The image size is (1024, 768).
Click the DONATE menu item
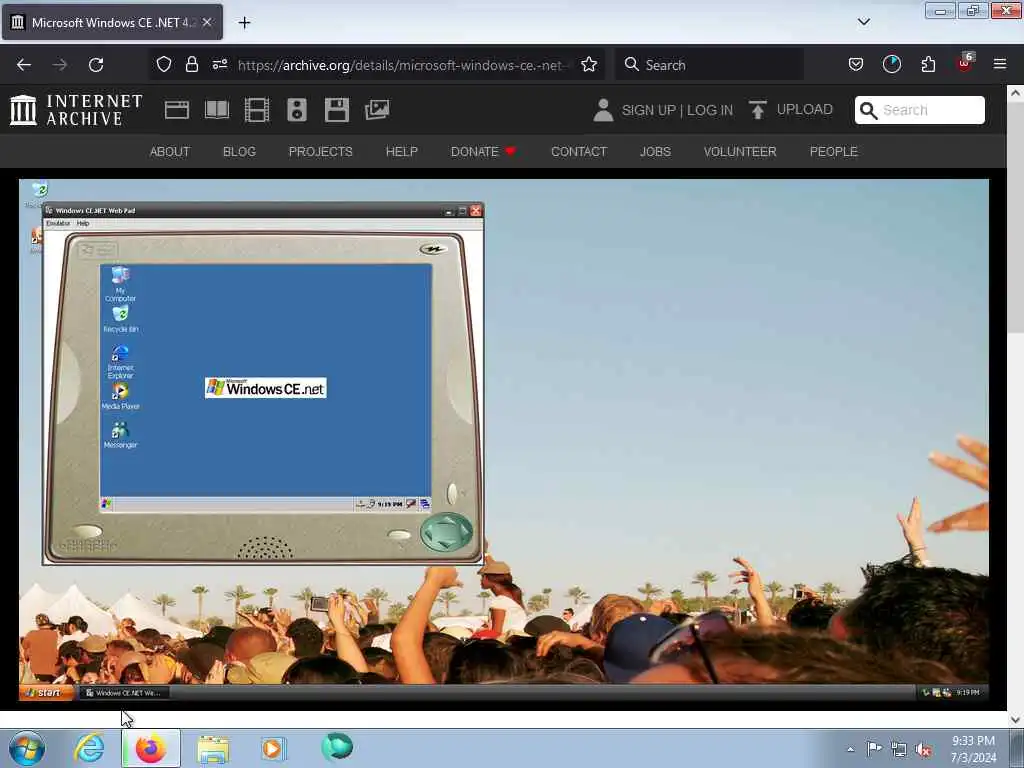click(x=483, y=152)
